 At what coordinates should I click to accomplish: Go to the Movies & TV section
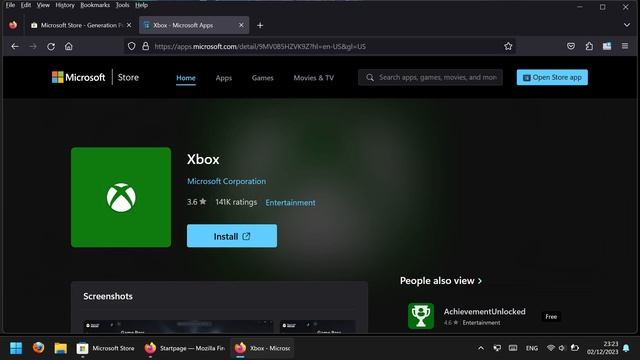point(313,78)
